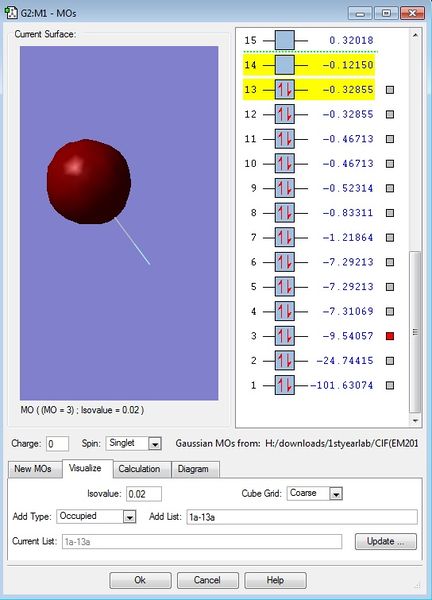Image resolution: width=432 pixels, height=600 pixels.
Task: Click energy value -0.52314
Action: tap(348, 188)
